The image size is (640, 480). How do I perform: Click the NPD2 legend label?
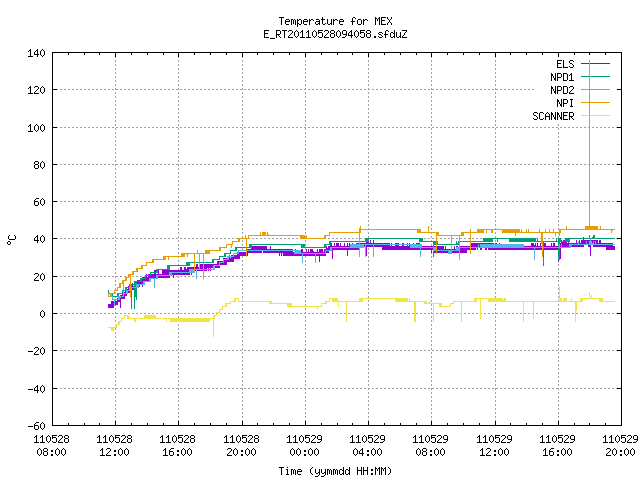coord(562,90)
